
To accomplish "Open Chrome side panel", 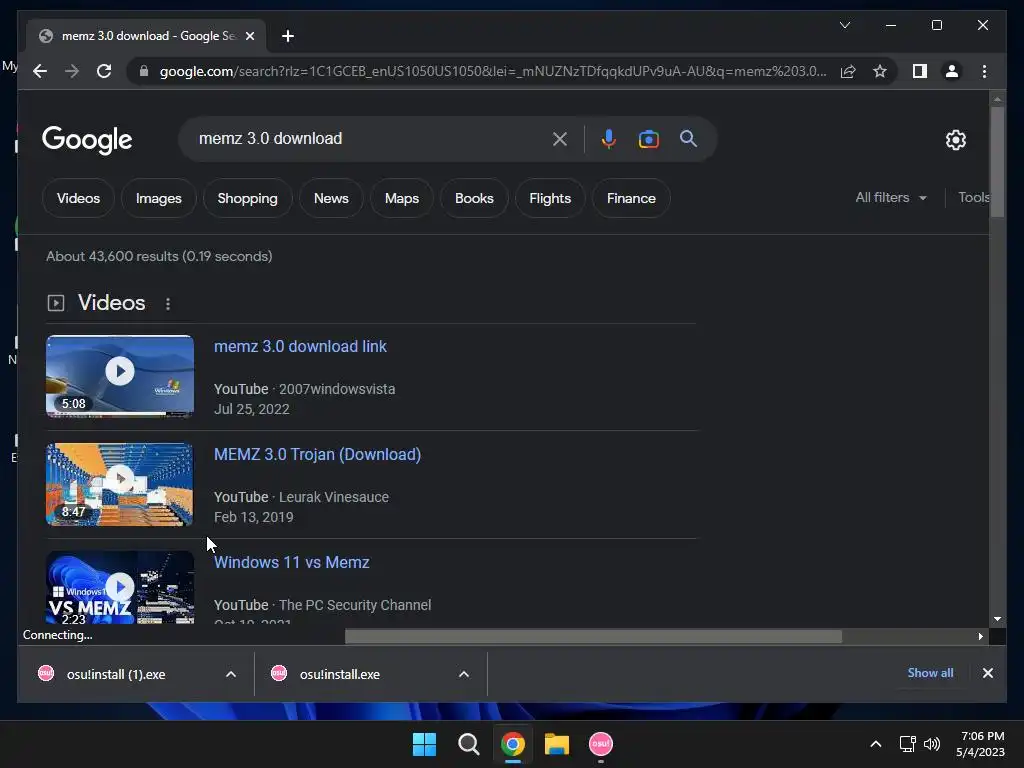I will pos(920,71).
